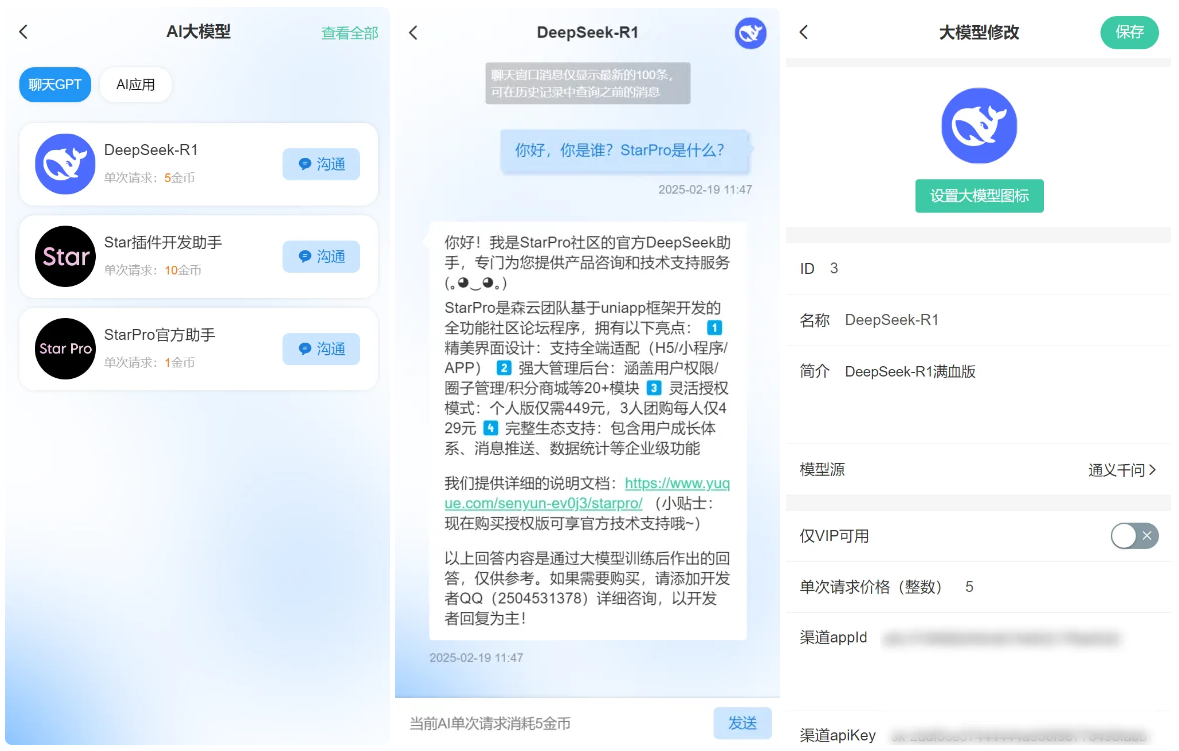Screen dimensions: 1179x751
Task: Click the reply timestamp below the AI bubble
Action: pos(476,658)
